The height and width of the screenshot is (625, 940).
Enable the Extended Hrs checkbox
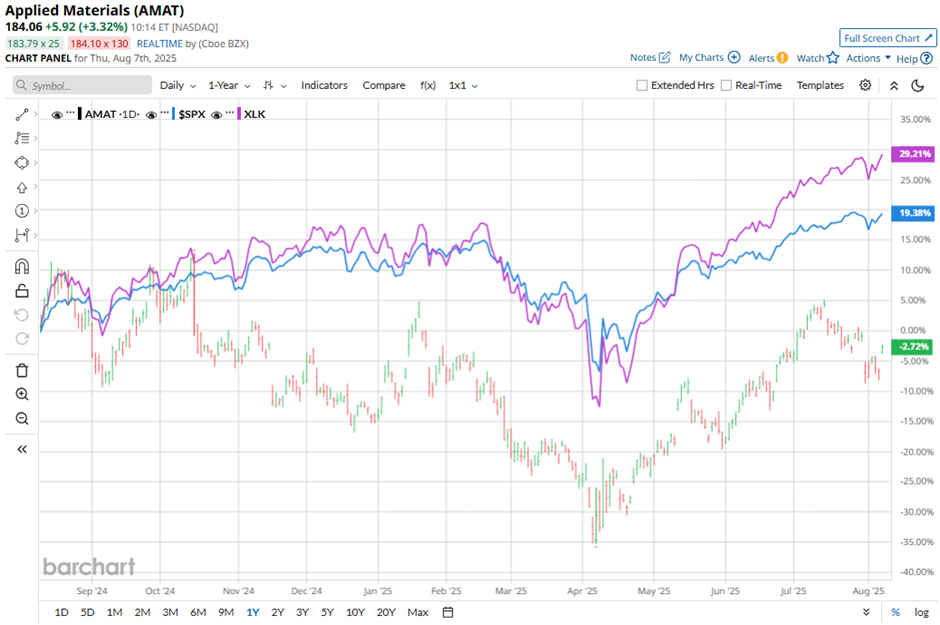(x=641, y=86)
